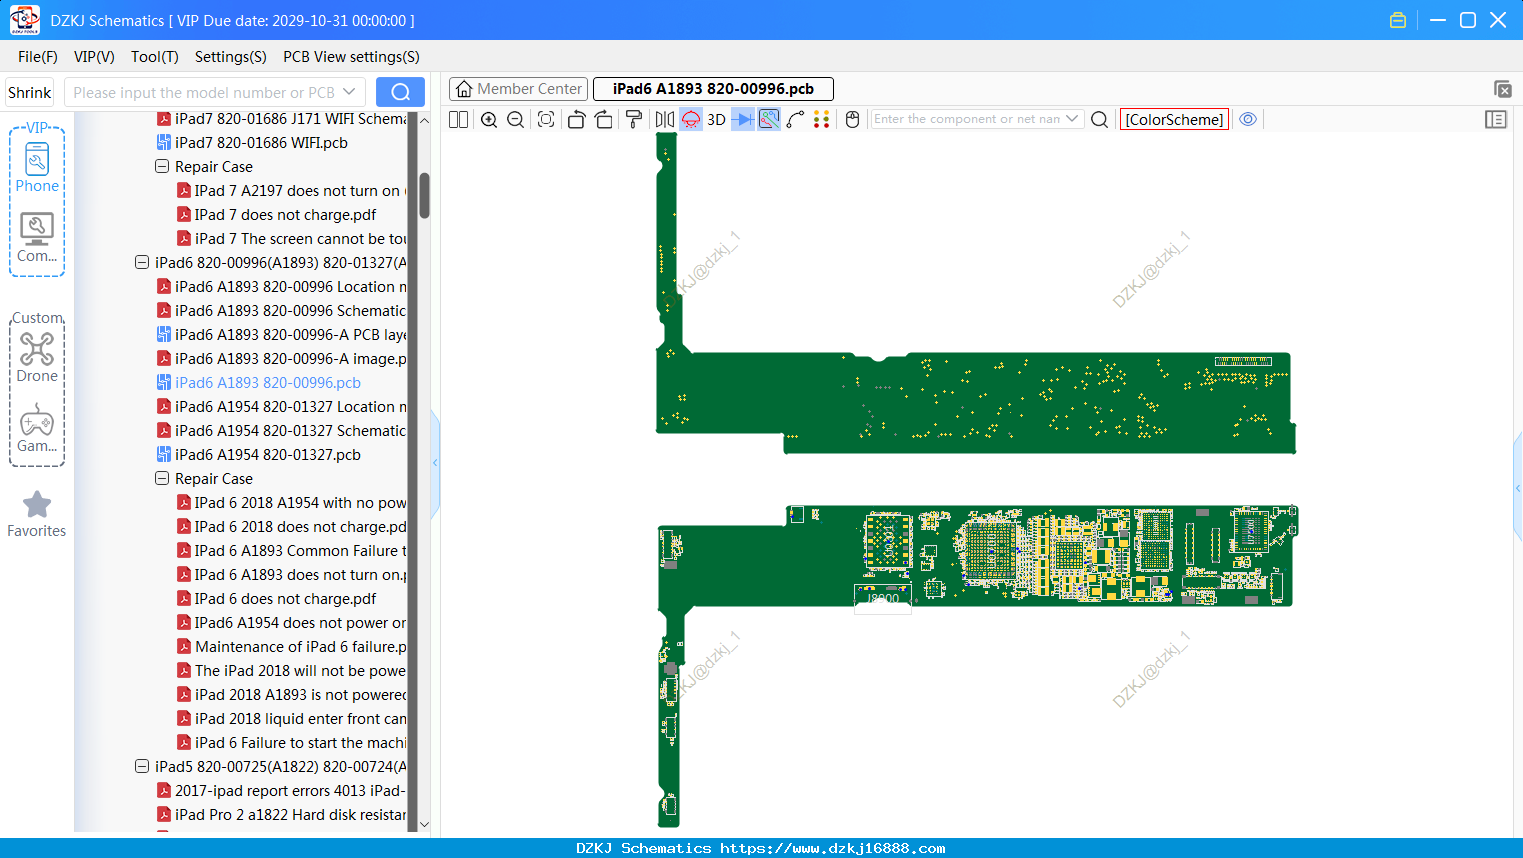
Task: Rotate the board counter-clockwise
Action: (576, 119)
